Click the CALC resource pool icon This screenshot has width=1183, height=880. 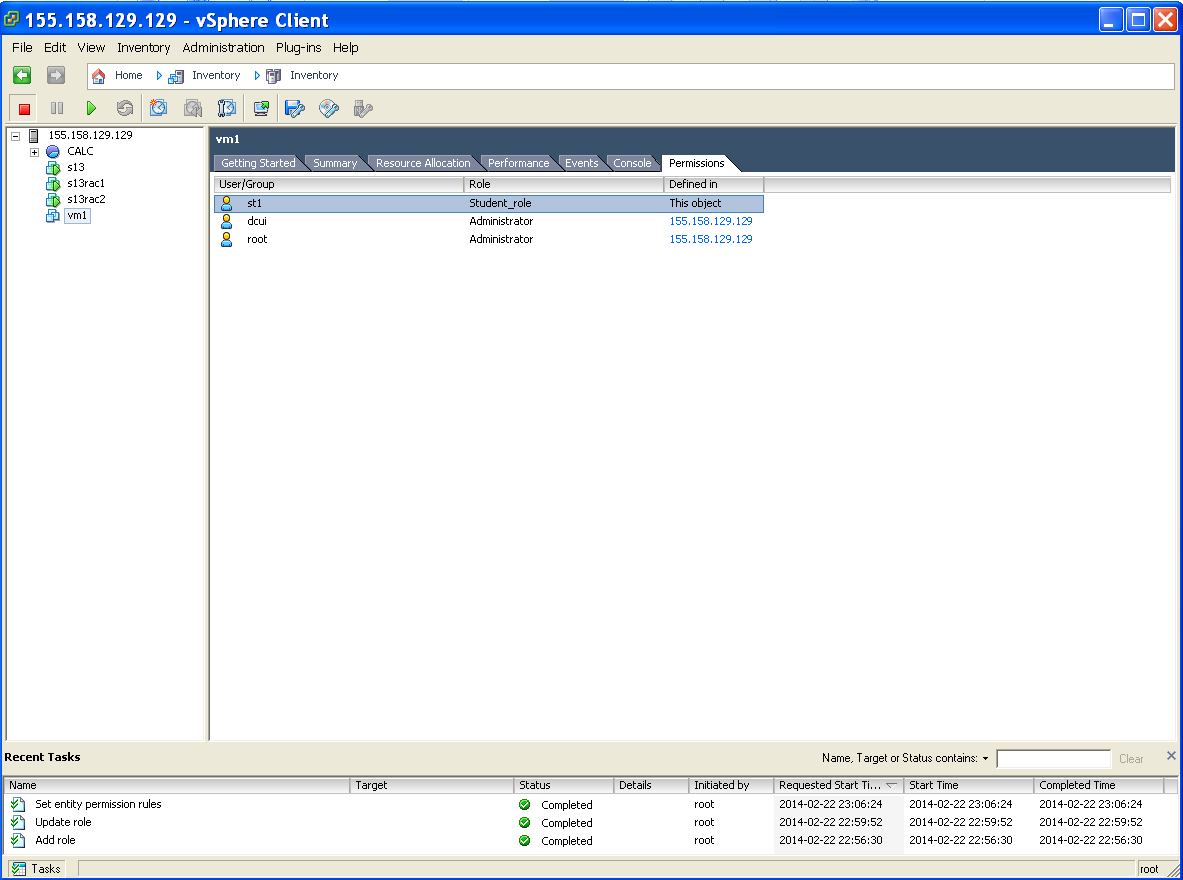click(x=53, y=152)
